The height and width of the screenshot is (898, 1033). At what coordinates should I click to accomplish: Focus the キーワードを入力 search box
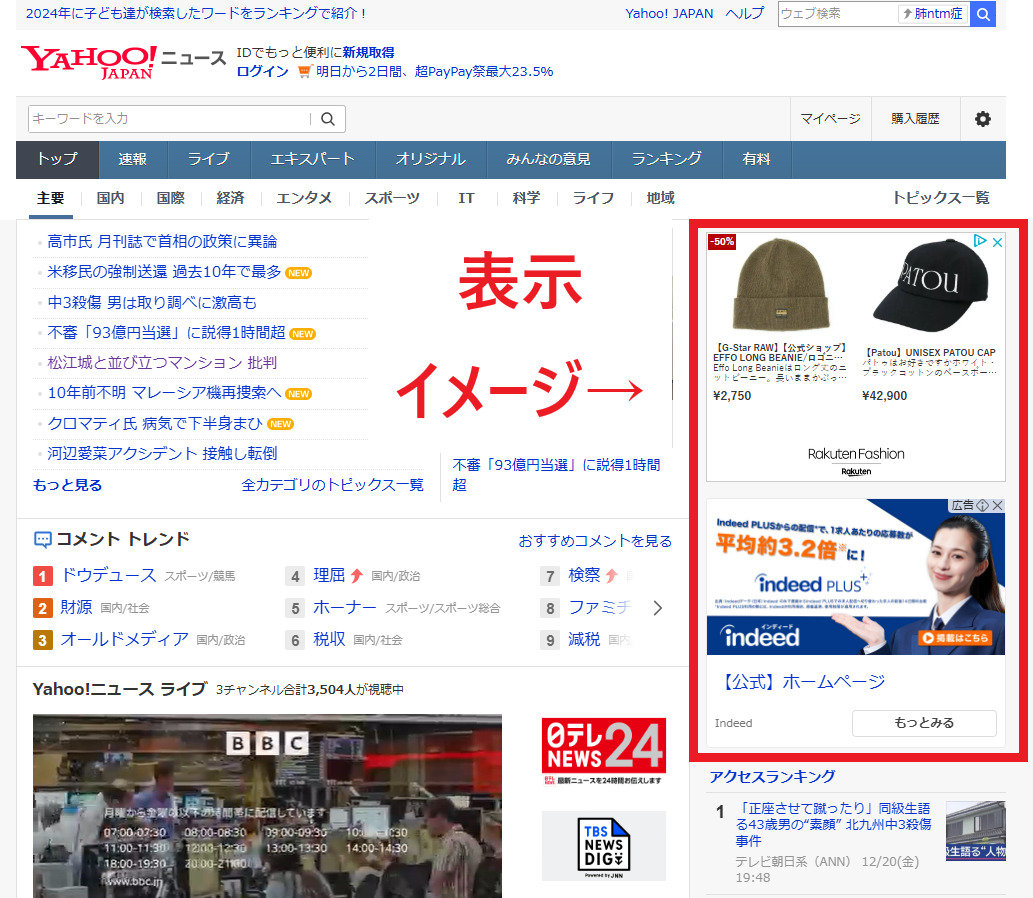point(169,119)
